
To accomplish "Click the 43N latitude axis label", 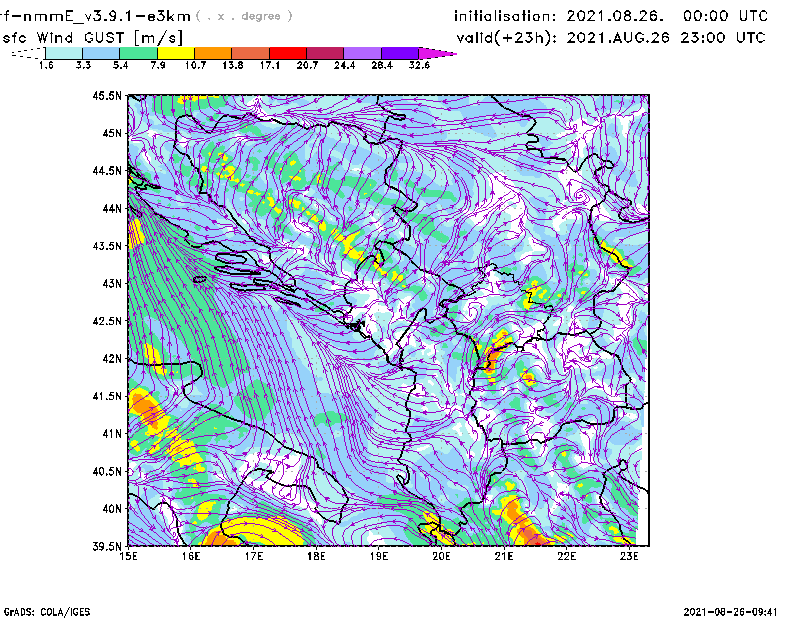I will (x=112, y=283).
